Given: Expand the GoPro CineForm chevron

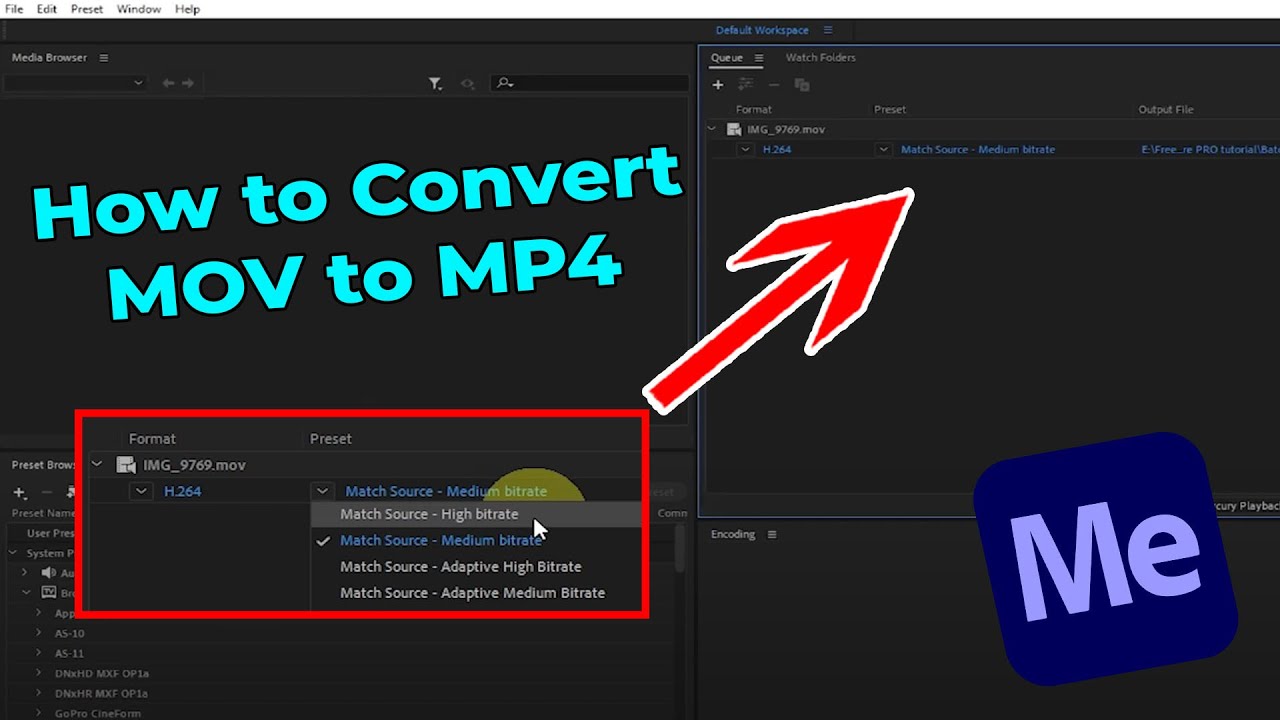Looking at the screenshot, I should (x=38, y=713).
